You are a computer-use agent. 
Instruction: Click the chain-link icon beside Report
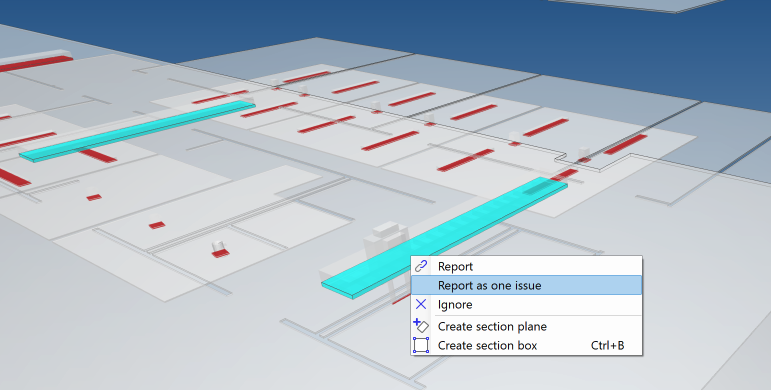(421, 266)
